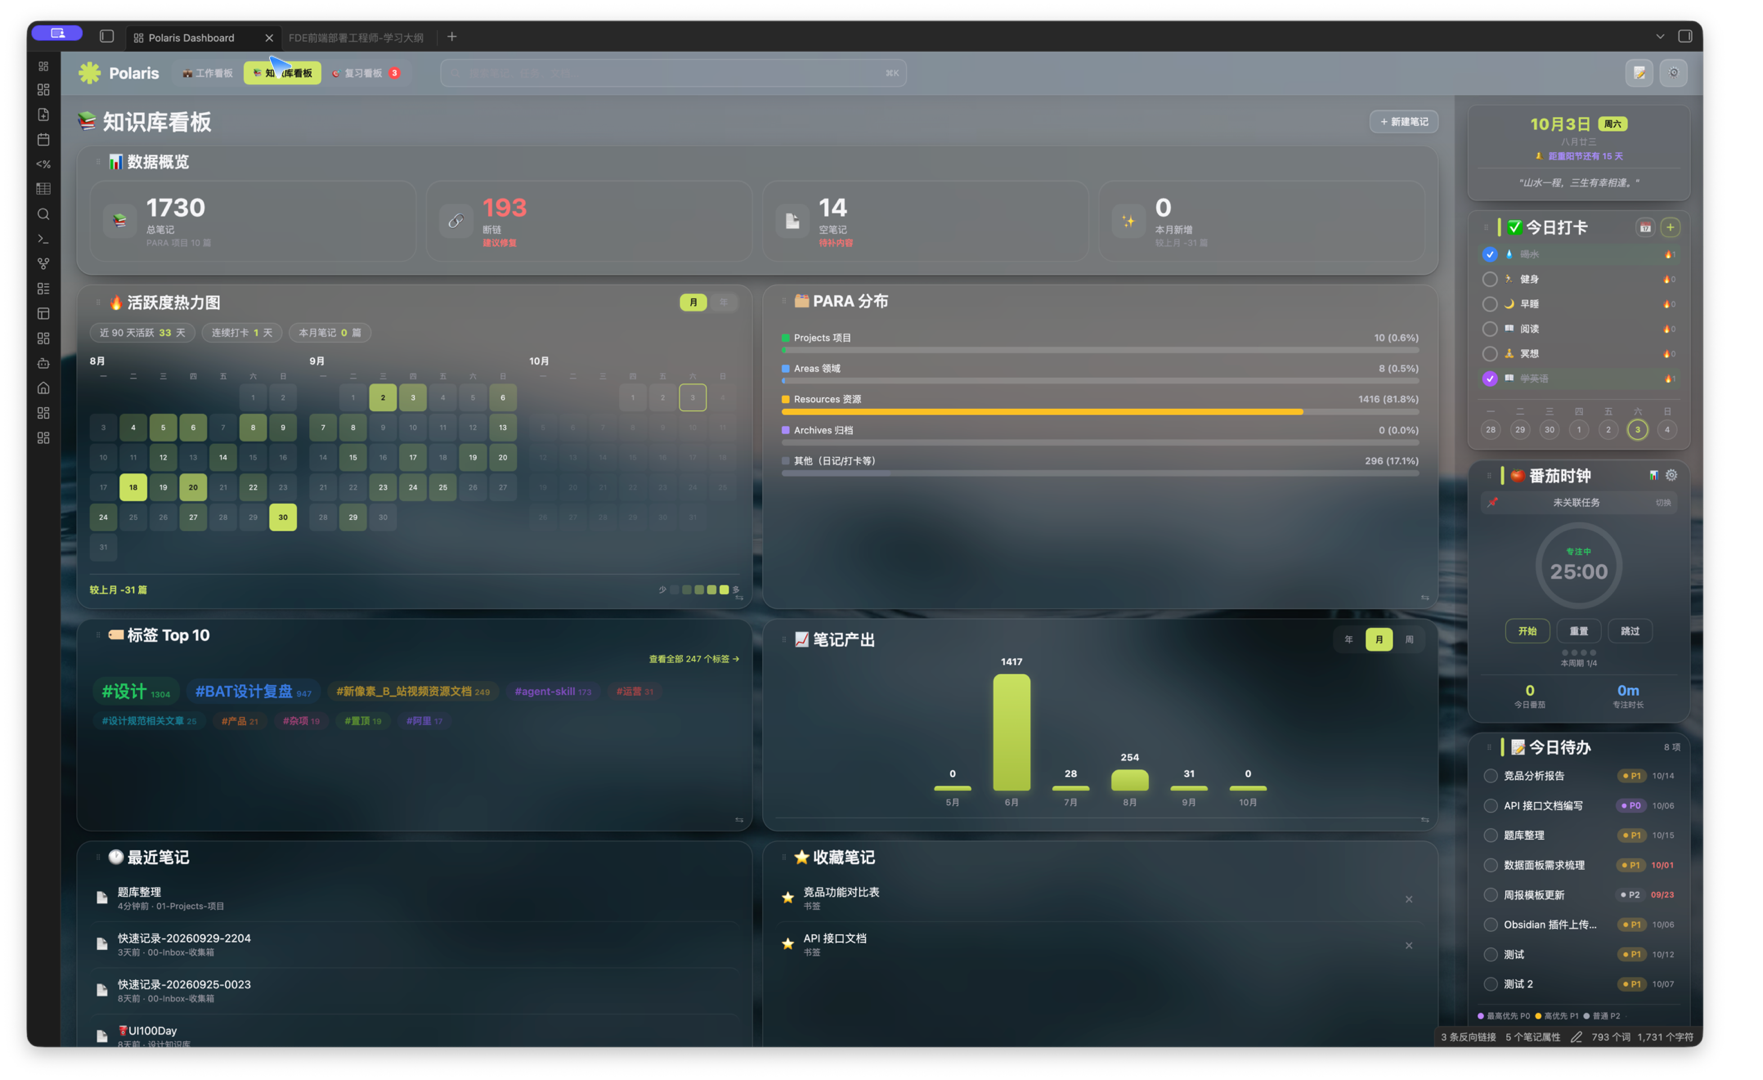Check the 冥想 habit checkbox
Screen dimensions: 1763x1080
[1490, 354]
